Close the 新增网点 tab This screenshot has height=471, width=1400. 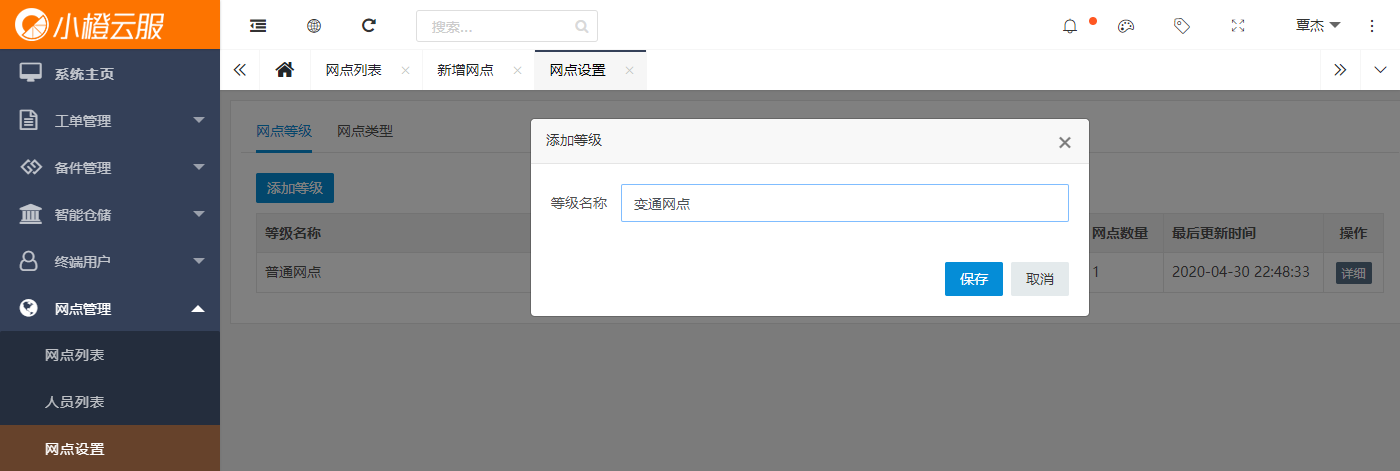[517, 71]
